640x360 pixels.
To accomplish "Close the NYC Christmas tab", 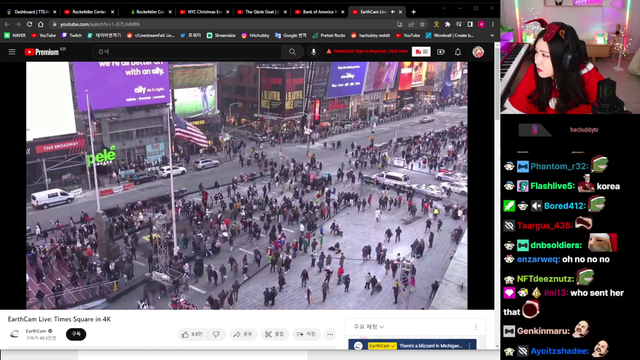I will (227, 12).
